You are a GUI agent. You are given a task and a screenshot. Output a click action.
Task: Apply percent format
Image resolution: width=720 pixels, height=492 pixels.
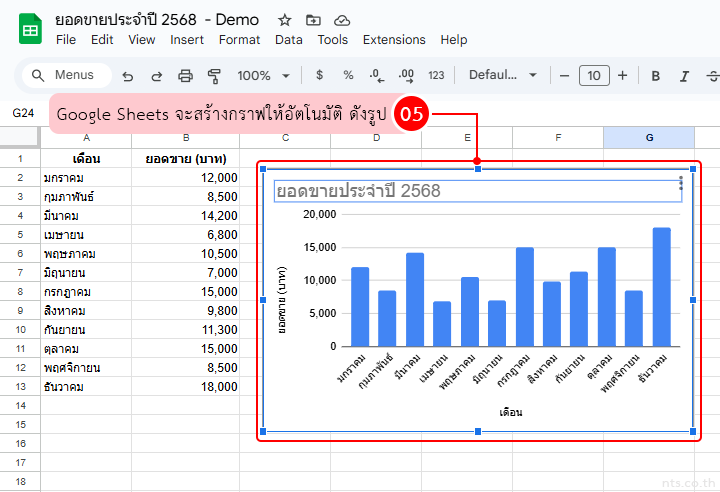pyautogui.click(x=348, y=75)
